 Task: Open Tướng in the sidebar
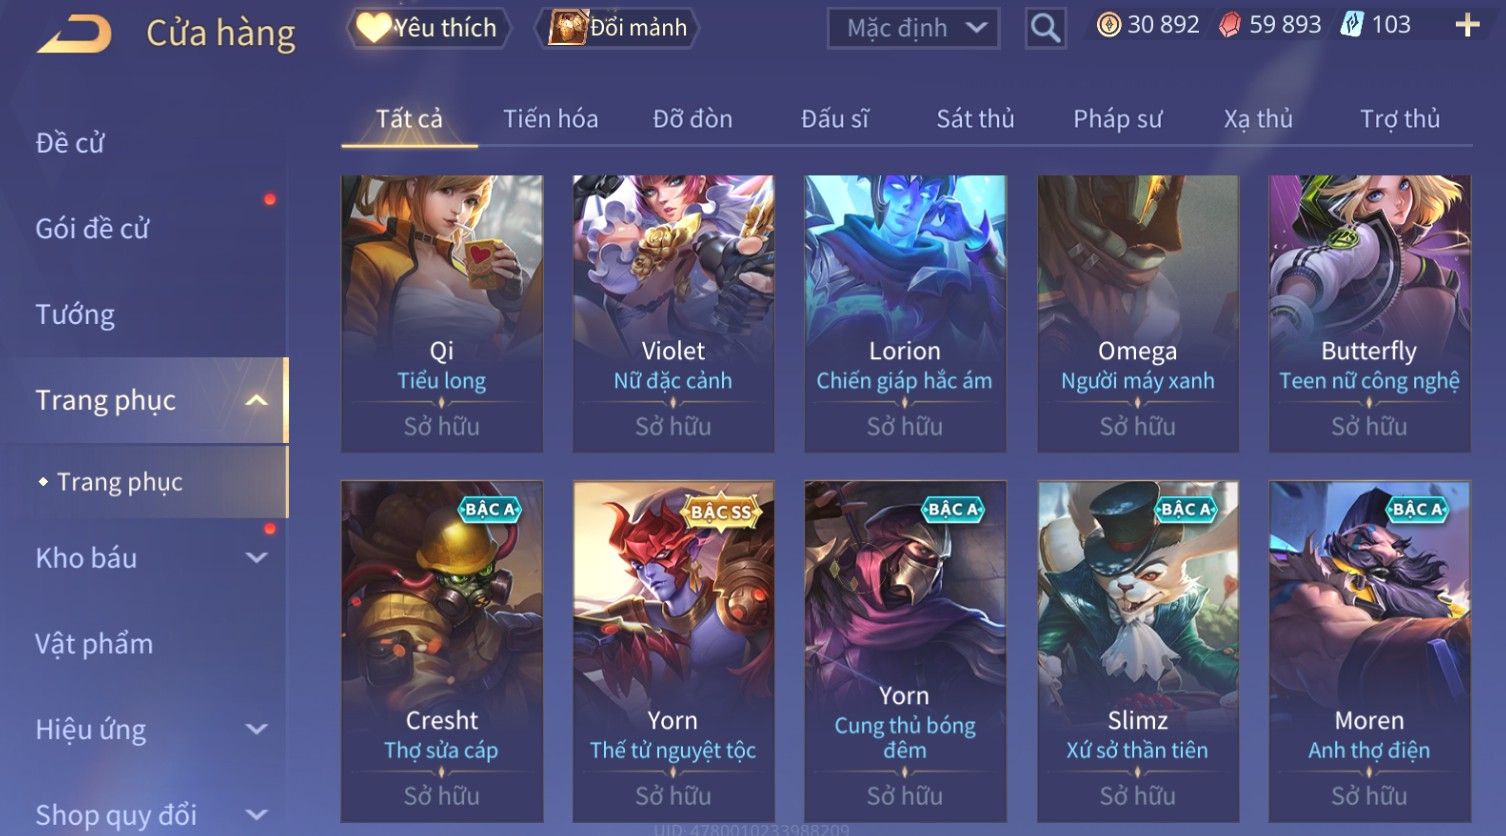click(75, 315)
